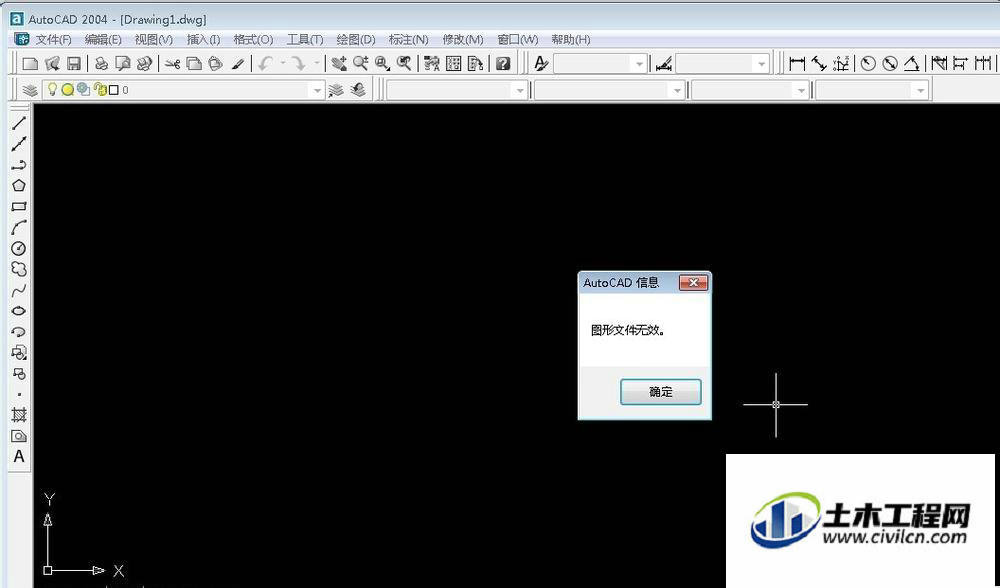The width and height of the screenshot is (1000, 588).
Task: Click the Linear Dimension tool
Action: point(797,63)
